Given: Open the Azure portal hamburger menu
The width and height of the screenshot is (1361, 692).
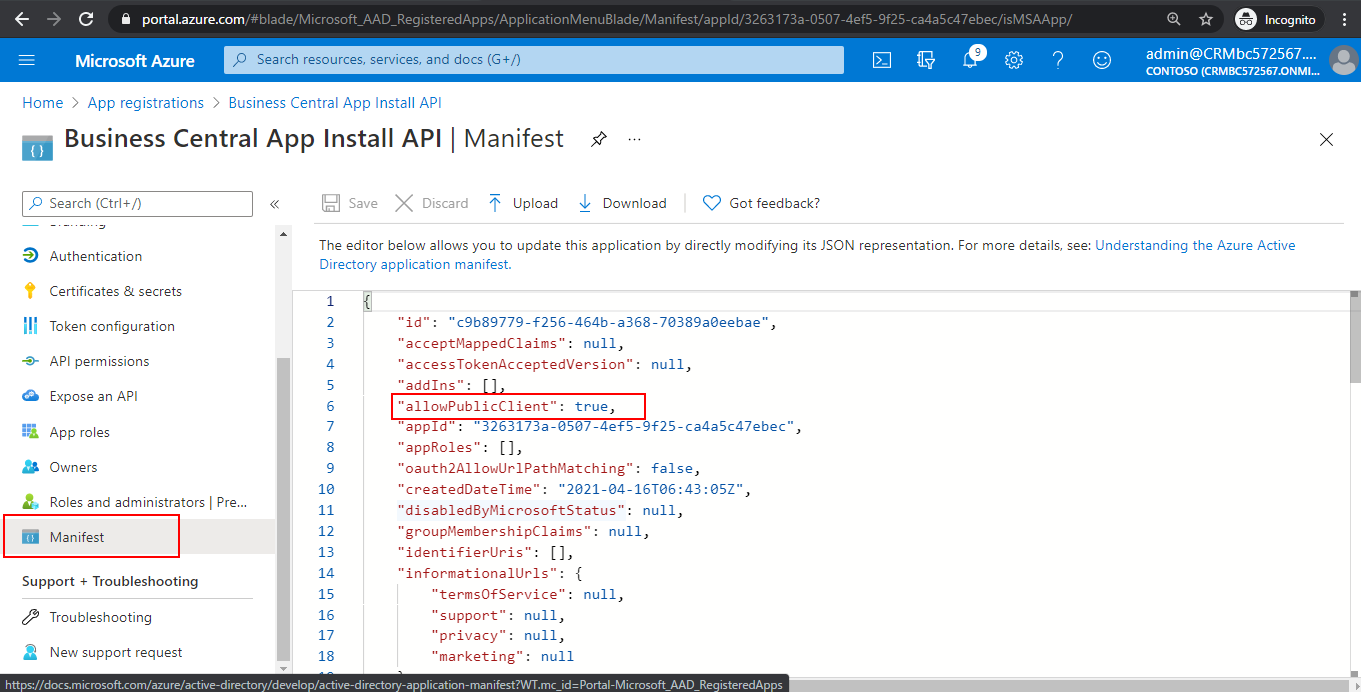Looking at the screenshot, I should pyautogui.click(x=27, y=60).
